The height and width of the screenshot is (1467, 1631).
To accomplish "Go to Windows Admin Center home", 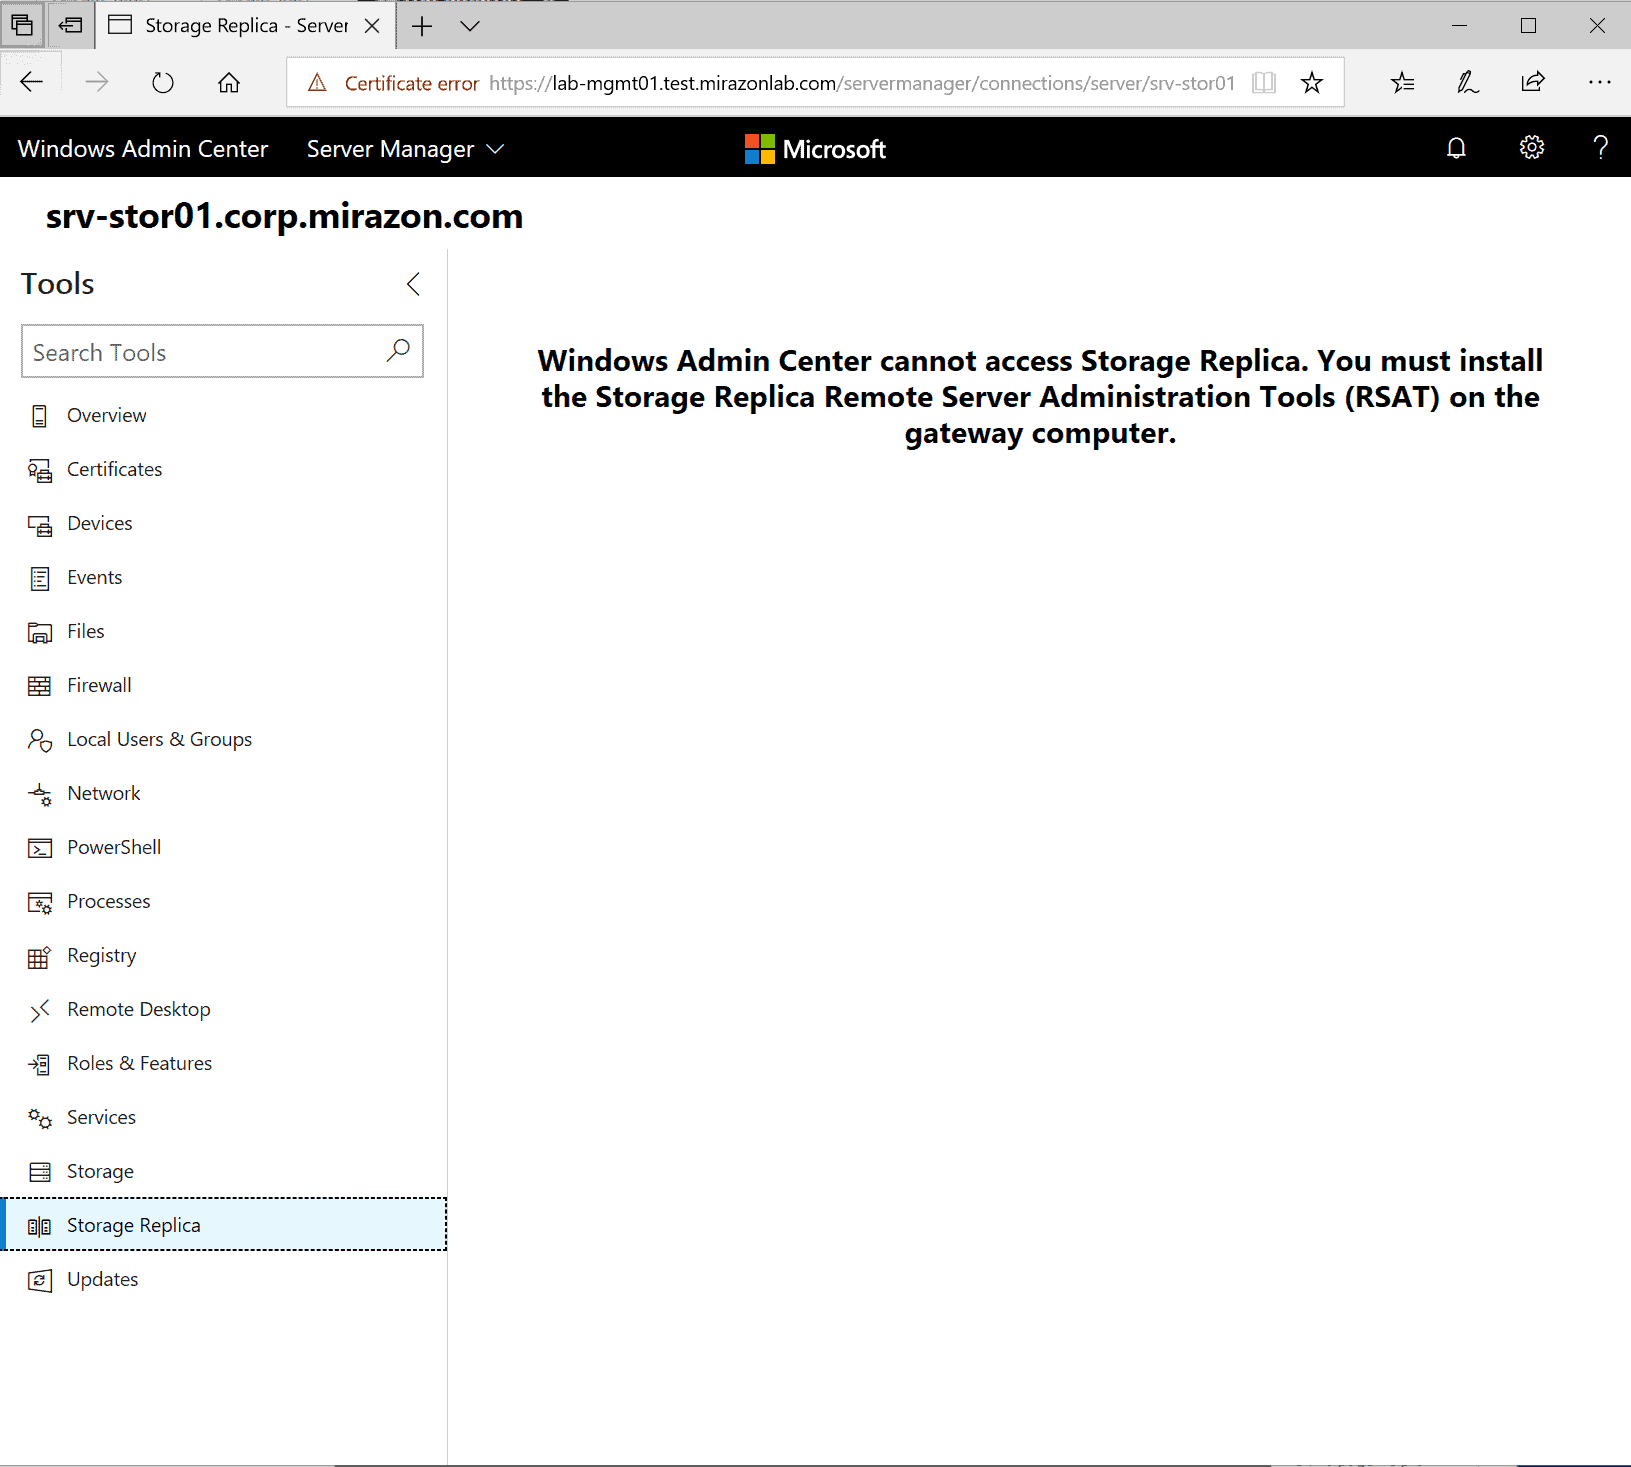I will [143, 149].
